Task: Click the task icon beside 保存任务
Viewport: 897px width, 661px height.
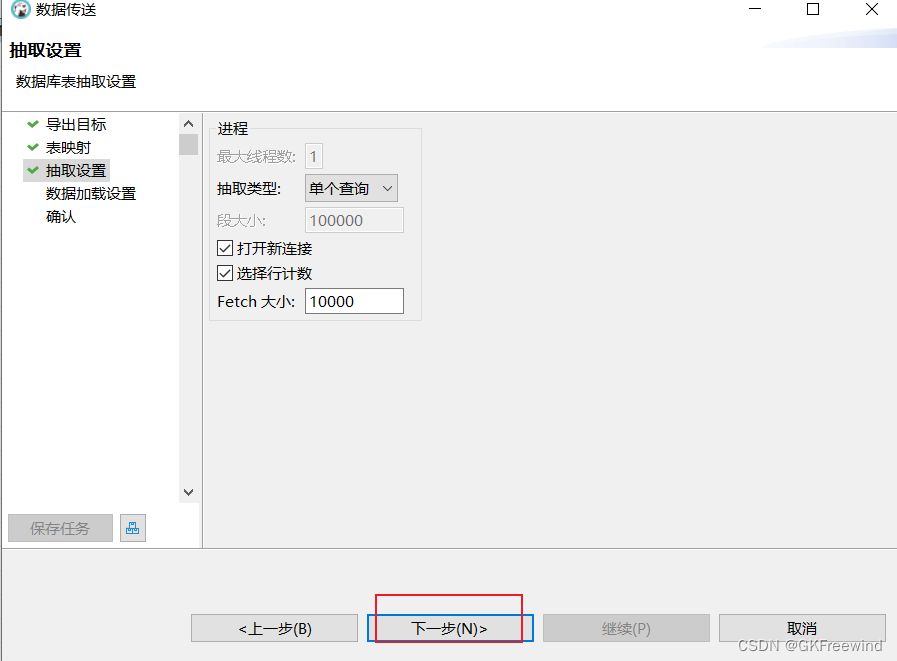Action: pos(132,528)
